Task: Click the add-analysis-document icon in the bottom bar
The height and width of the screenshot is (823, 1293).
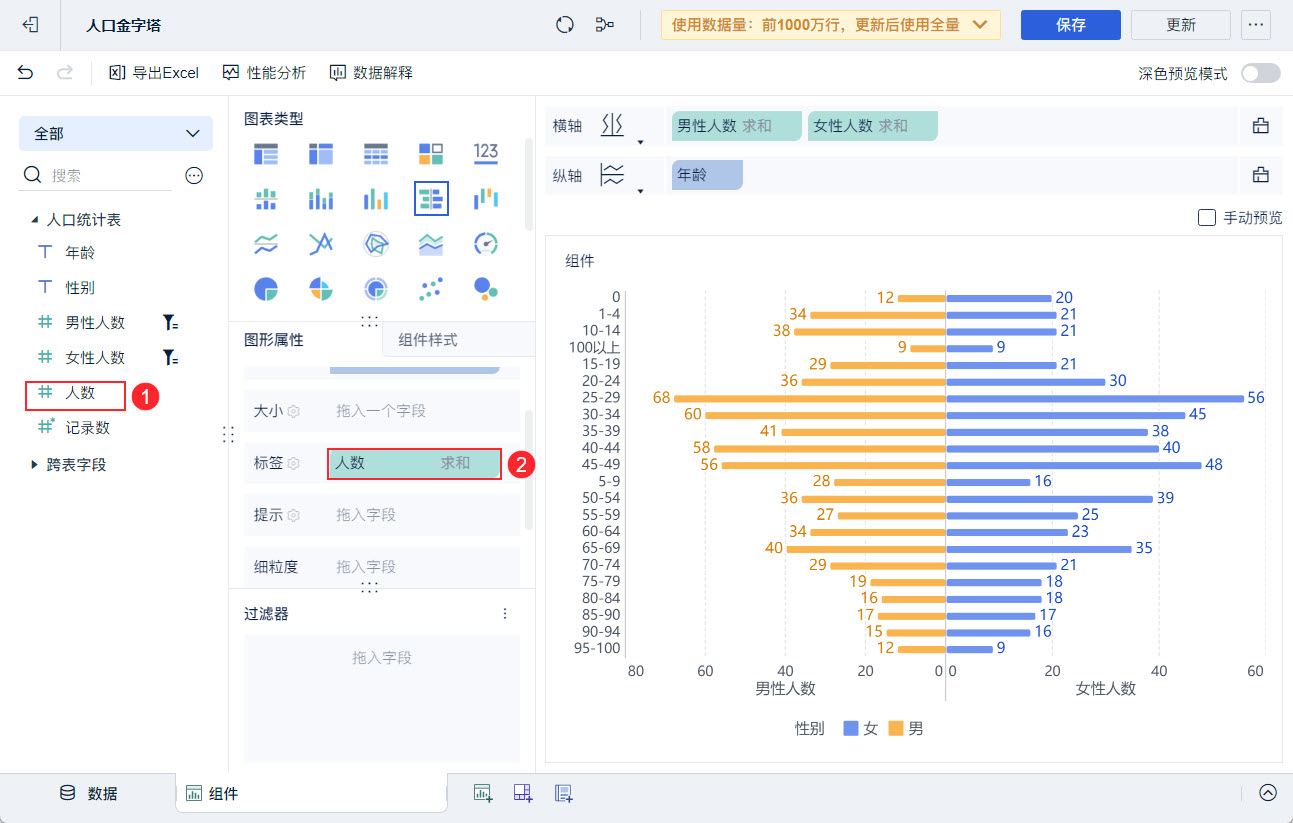Action: coord(564,793)
